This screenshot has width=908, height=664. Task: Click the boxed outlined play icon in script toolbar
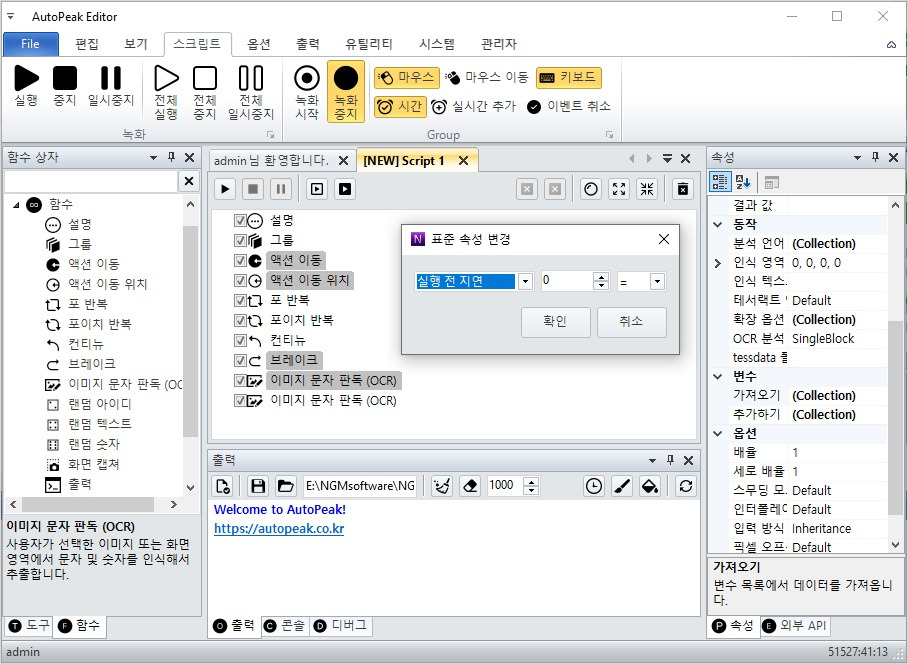tap(317, 189)
